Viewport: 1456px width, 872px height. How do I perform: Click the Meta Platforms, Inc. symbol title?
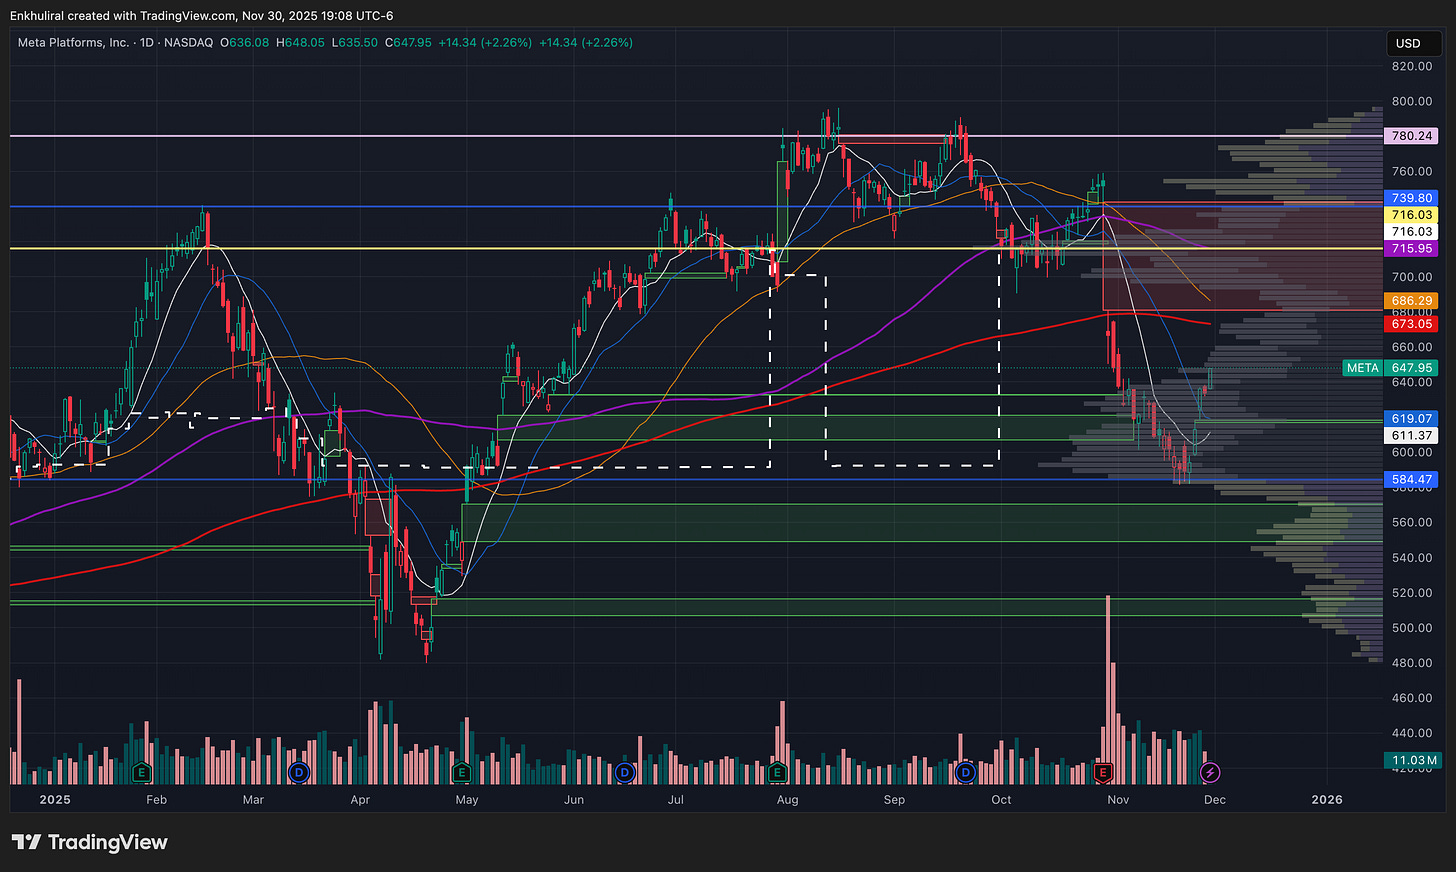tap(74, 43)
